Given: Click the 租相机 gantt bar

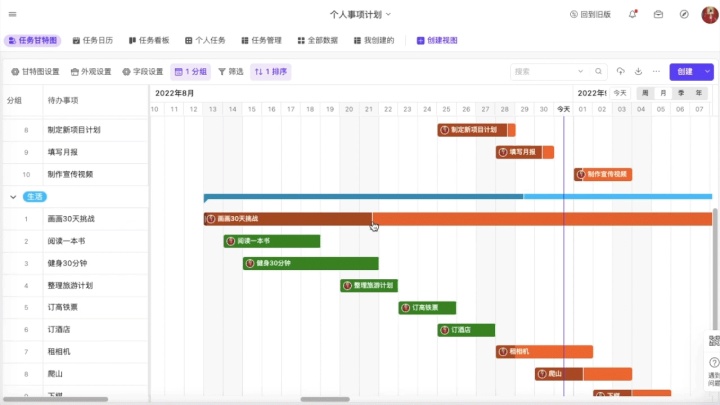Looking at the screenshot, I should [x=544, y=352].
